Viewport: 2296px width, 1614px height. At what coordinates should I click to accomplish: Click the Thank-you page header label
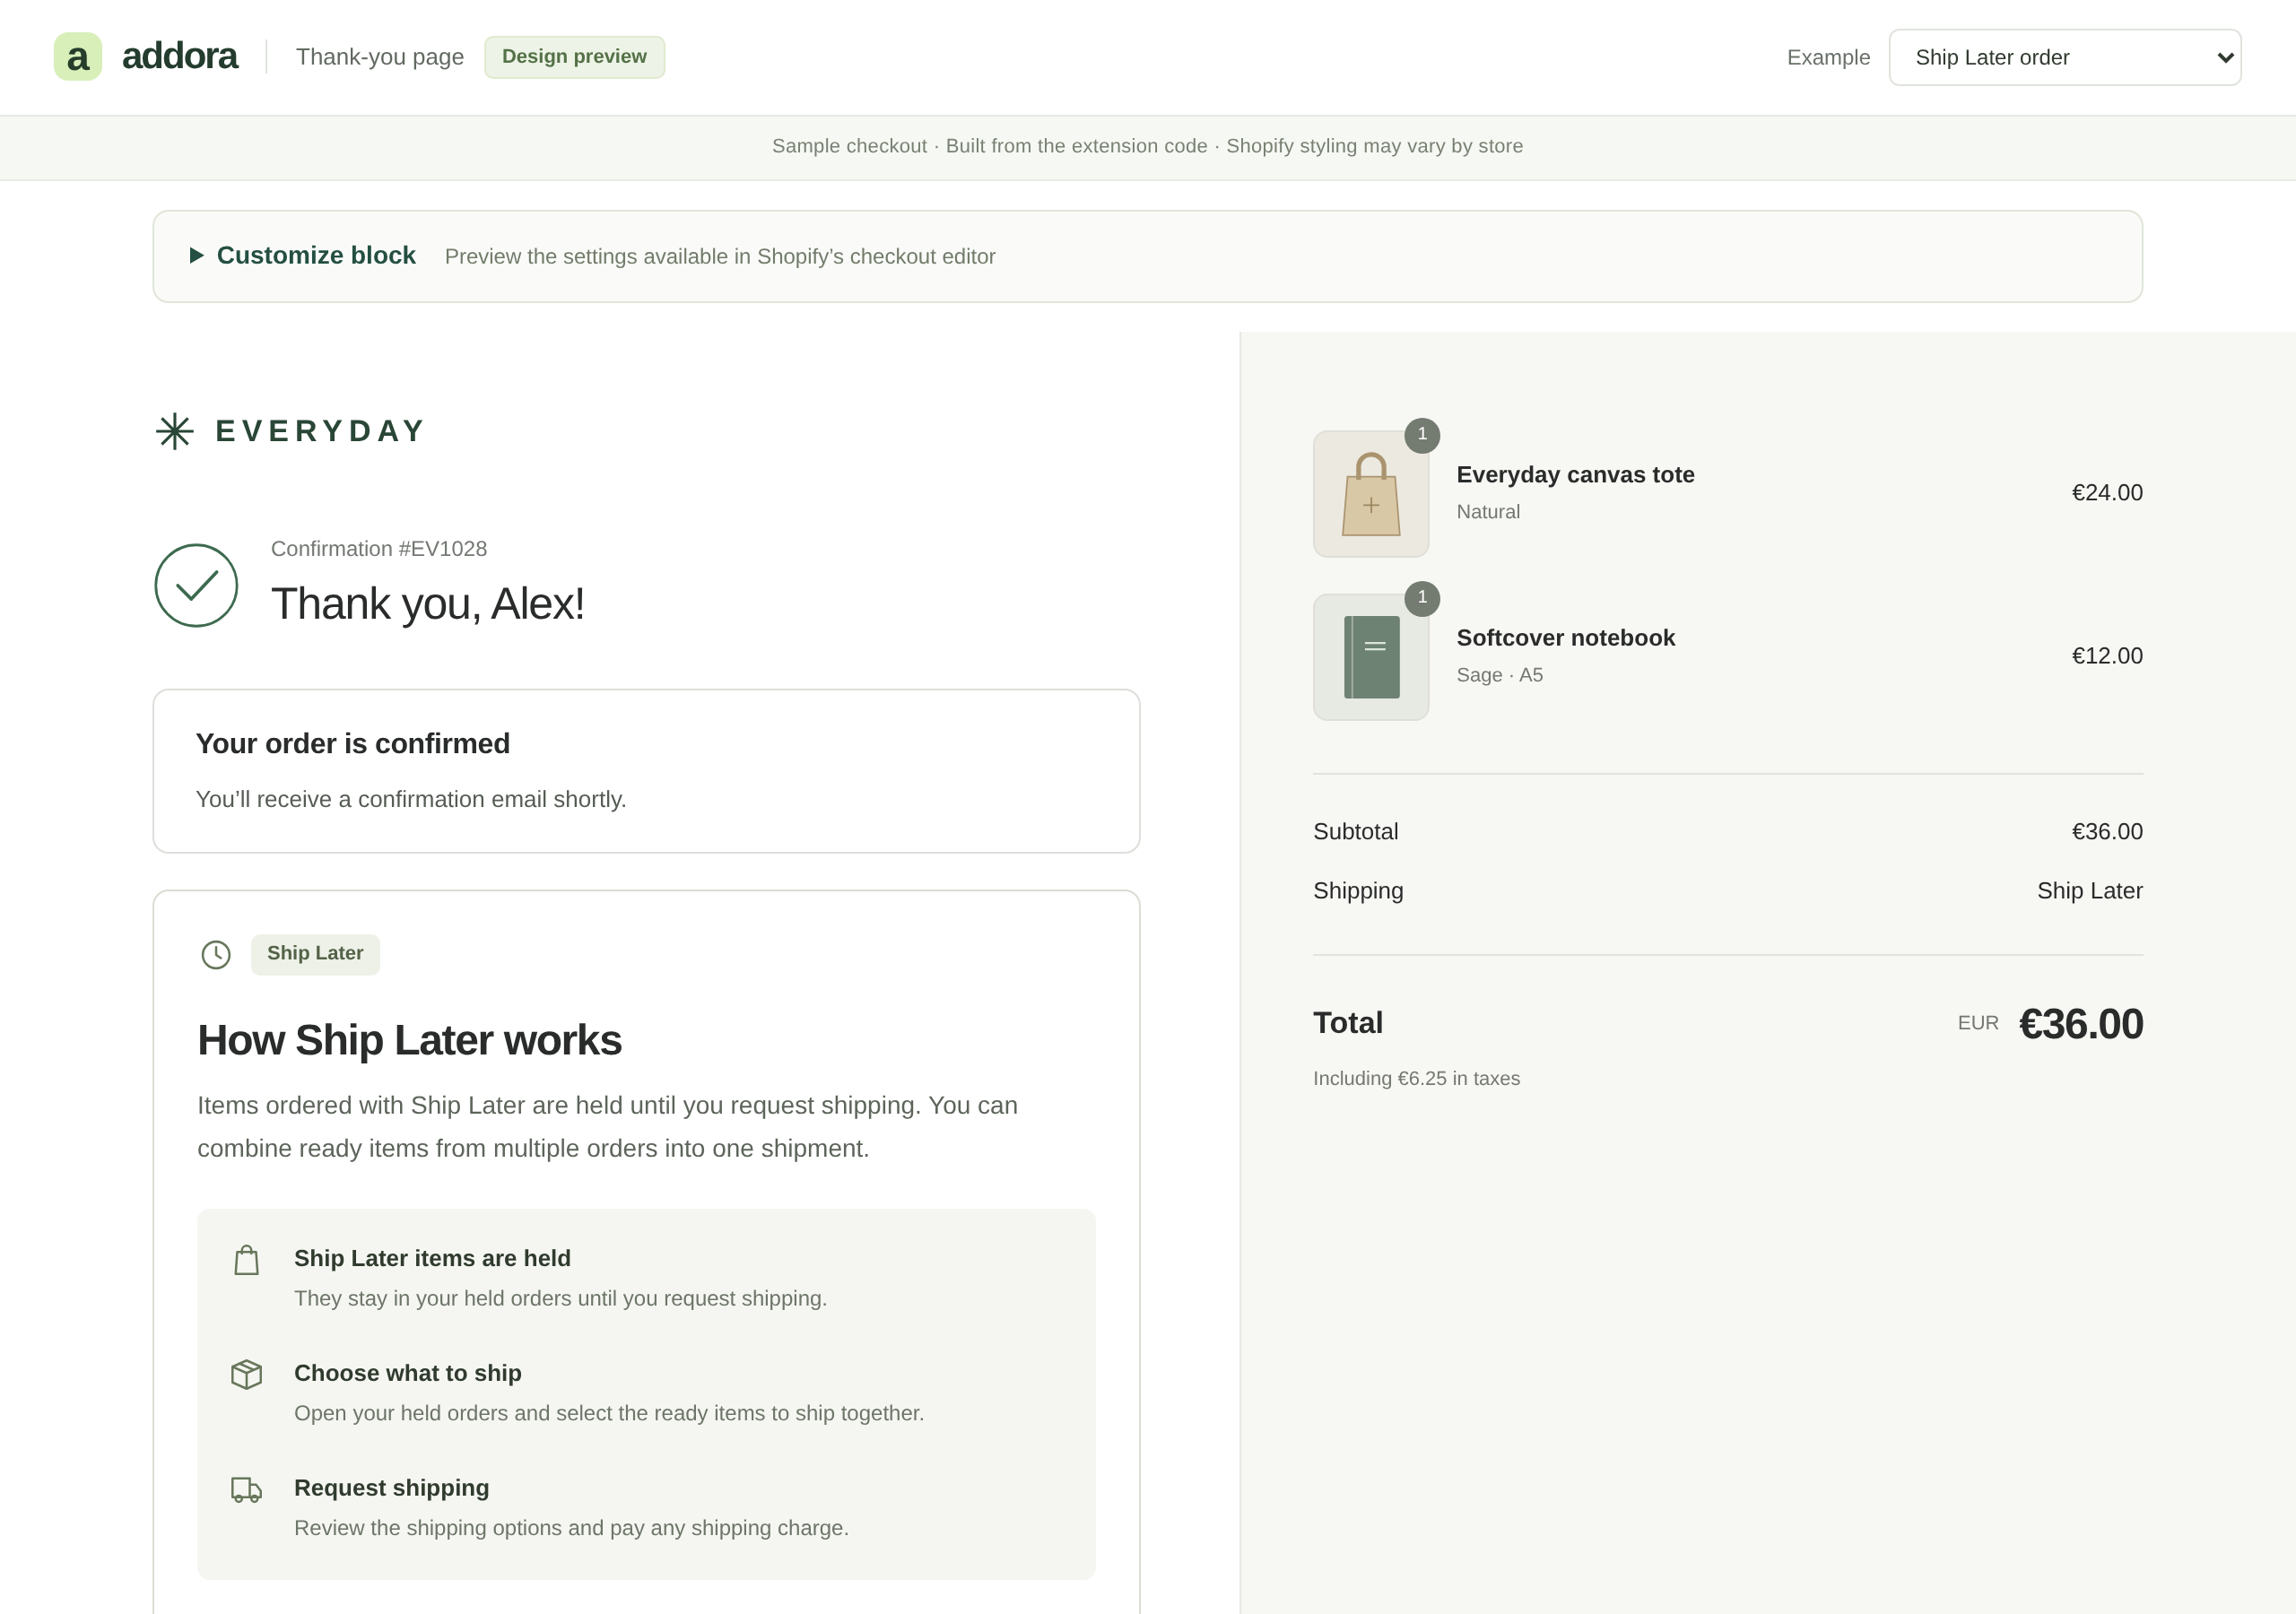[x=380, y=57]
